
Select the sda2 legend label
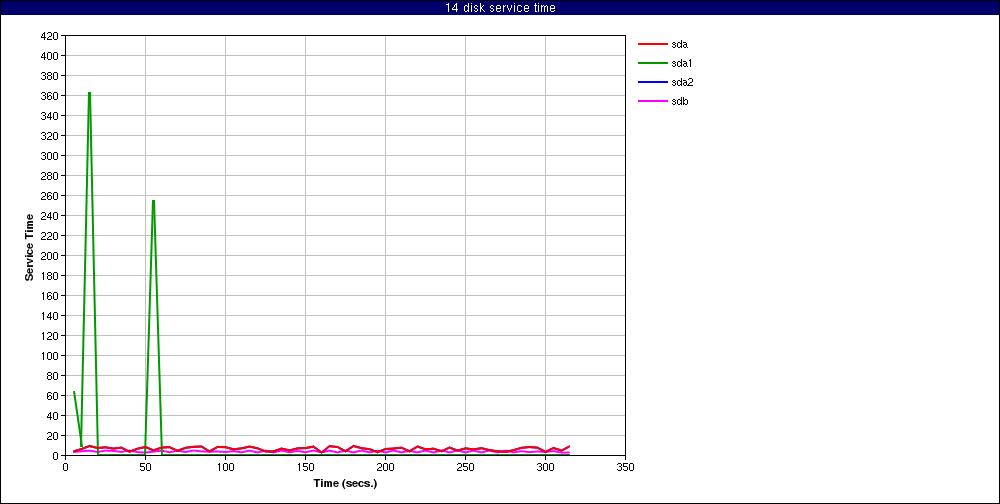click(682, 82)
